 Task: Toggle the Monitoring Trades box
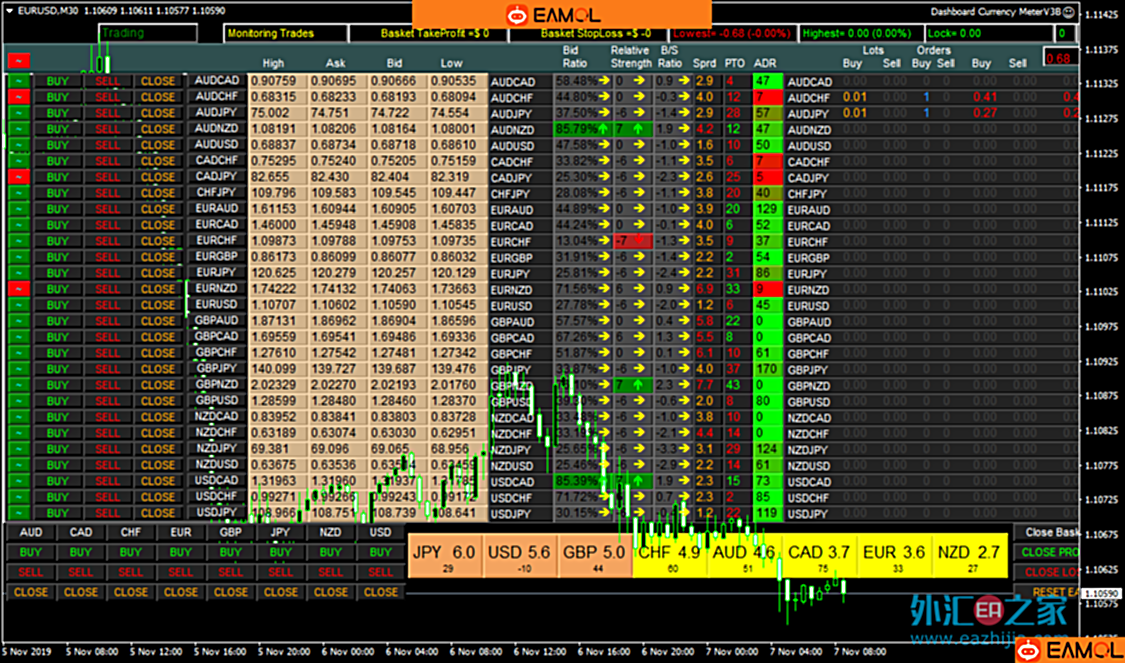click(270, 33)
